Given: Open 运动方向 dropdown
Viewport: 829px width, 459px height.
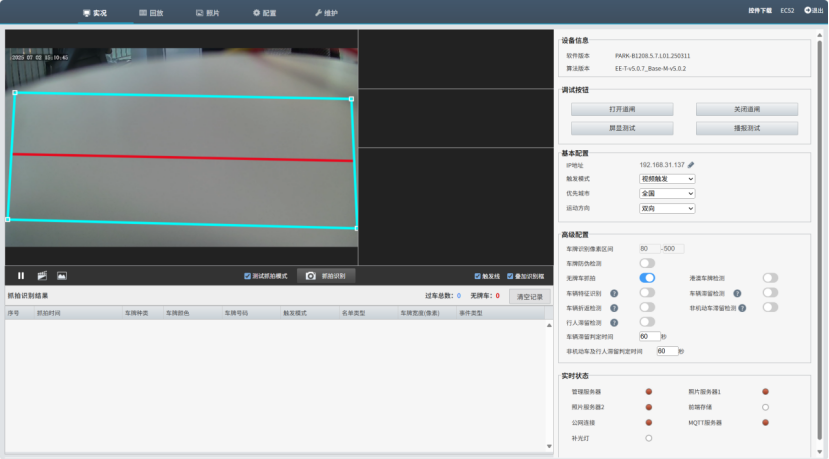Looking at the screenshot, I should [667, 208].
